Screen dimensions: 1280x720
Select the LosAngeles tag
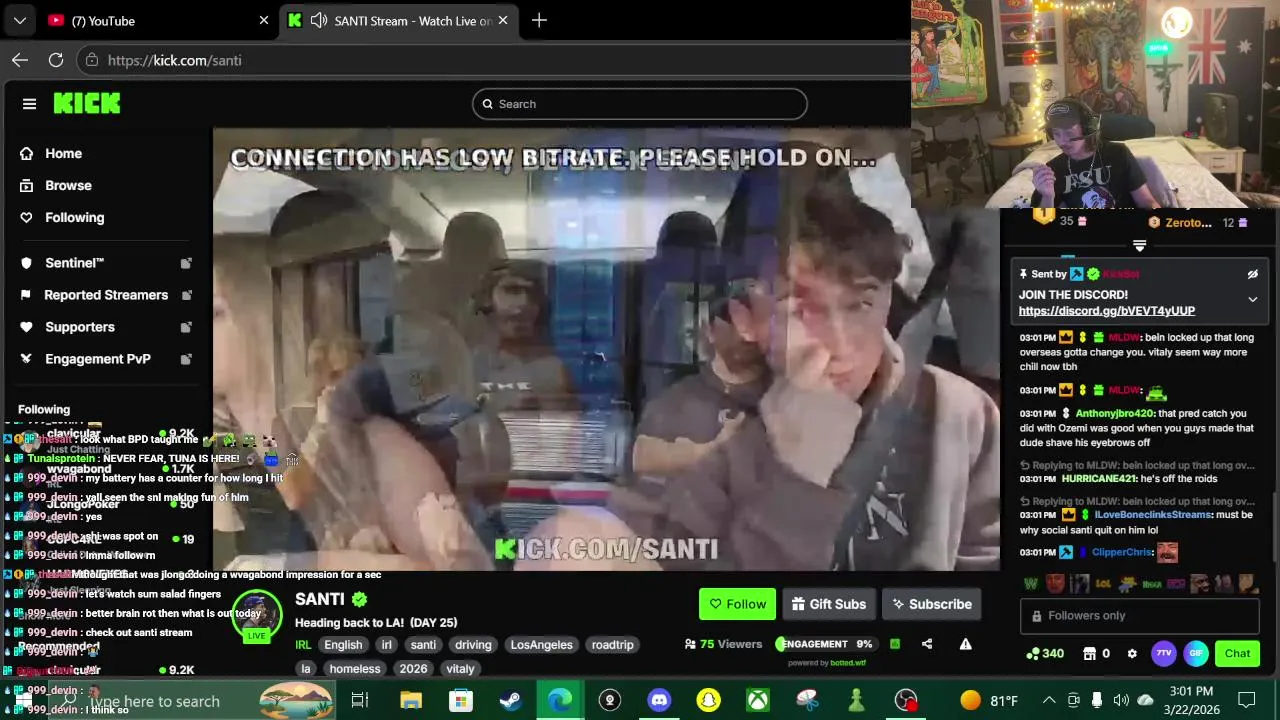(x=541, y=645)
